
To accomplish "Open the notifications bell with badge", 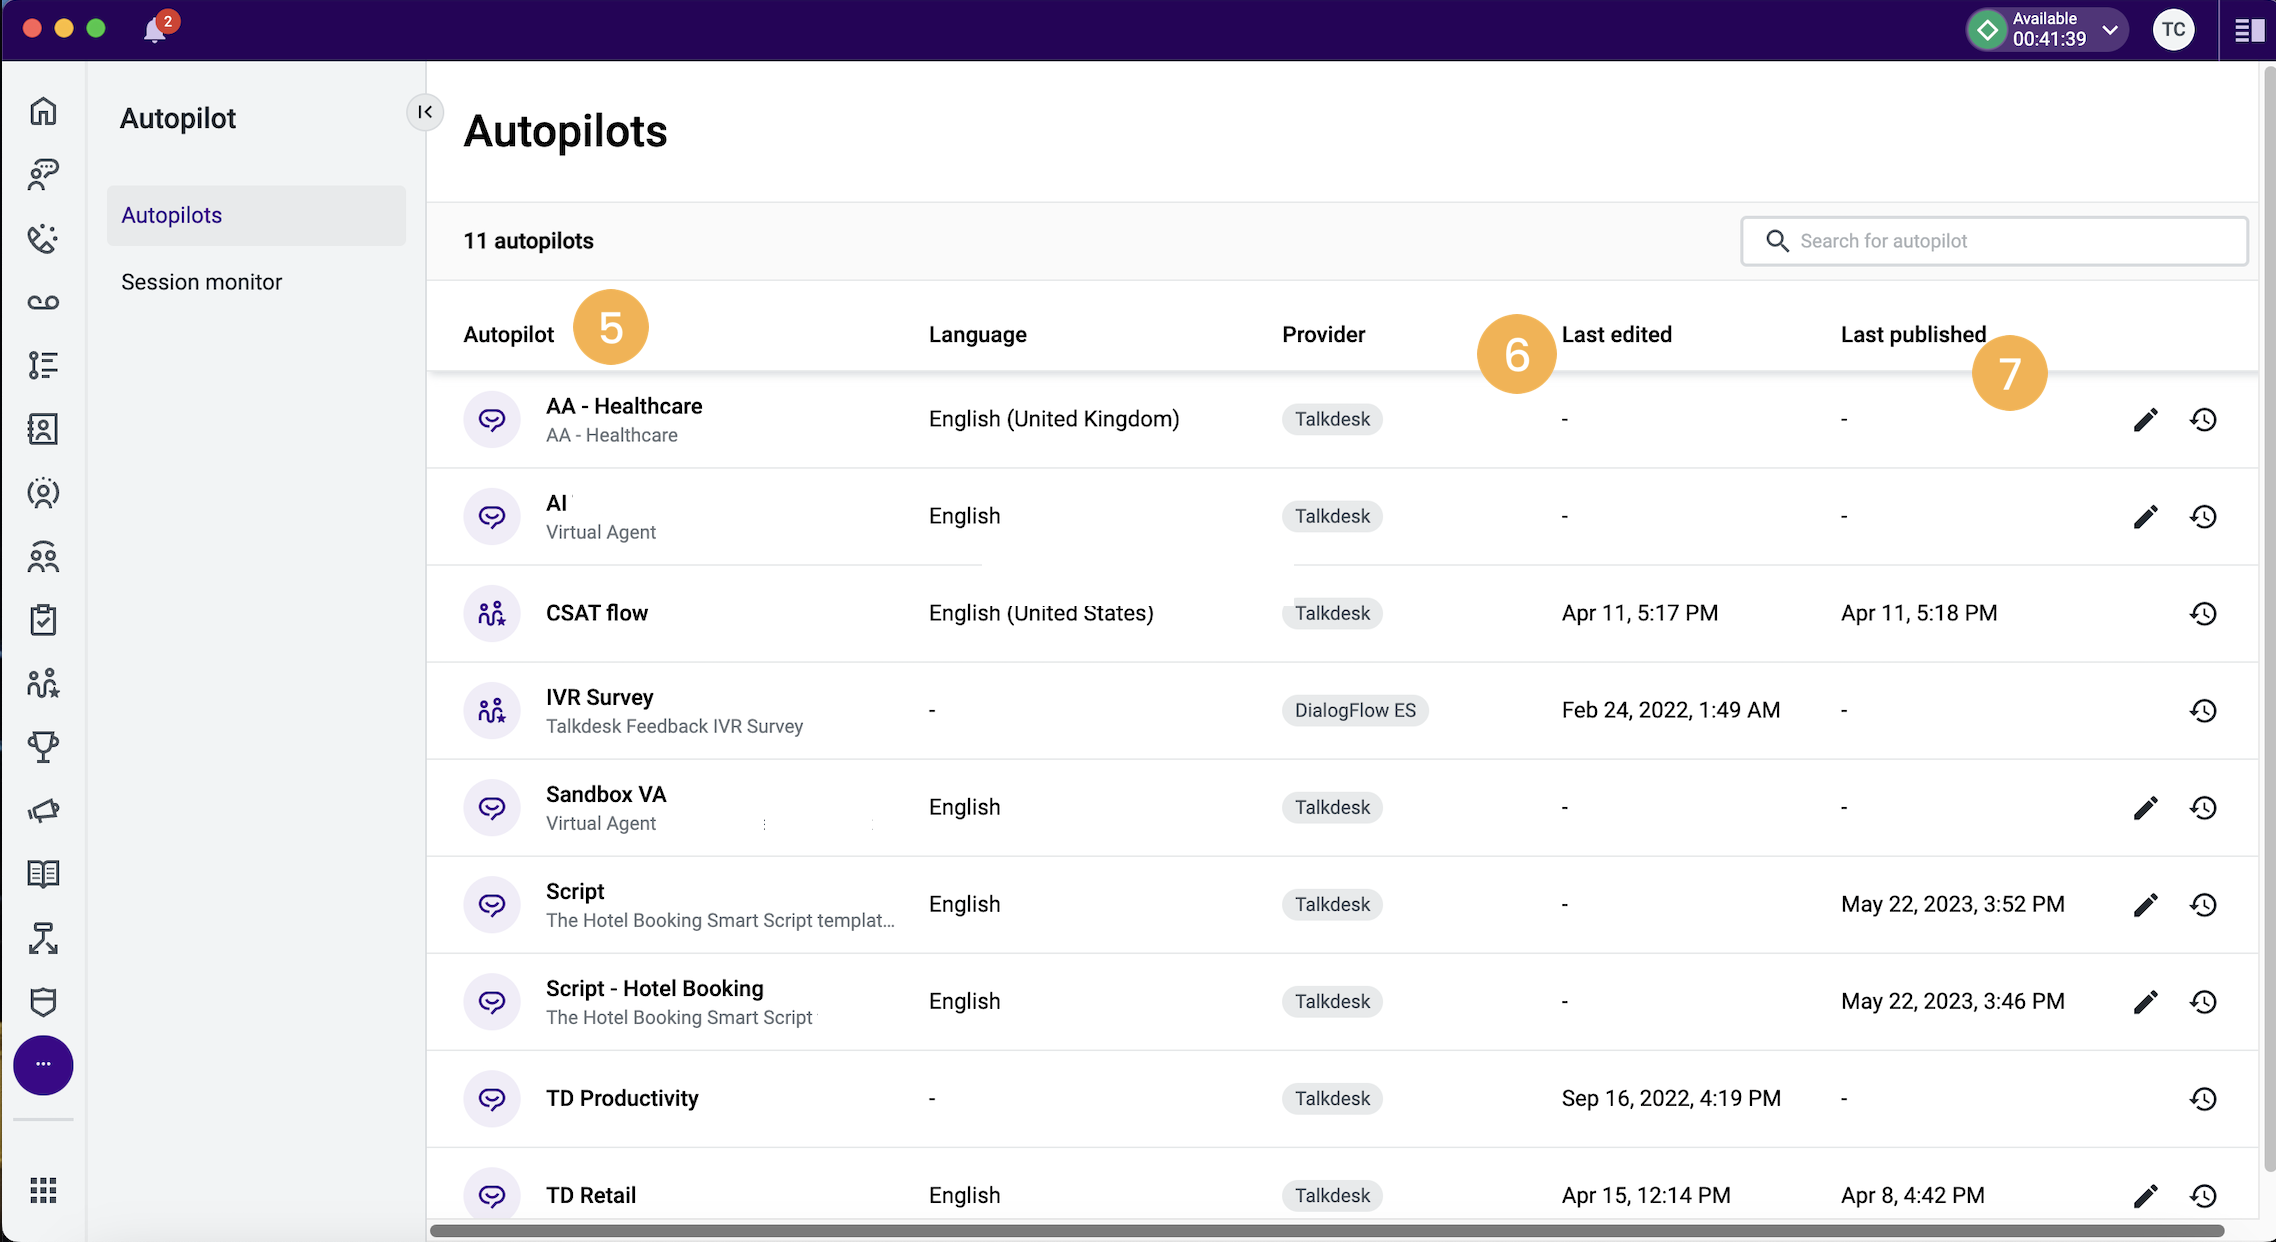I will point(158,28).
